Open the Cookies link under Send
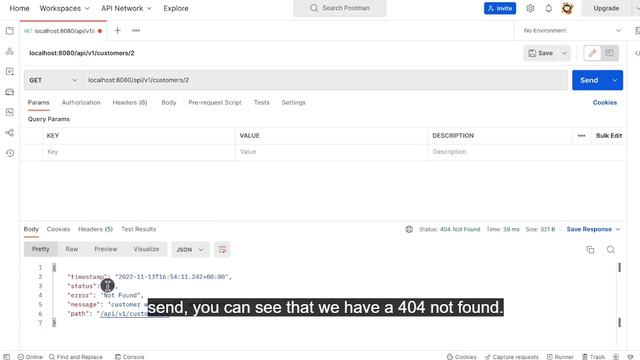The height and width of the screenshot is (360, 640). 604,103
